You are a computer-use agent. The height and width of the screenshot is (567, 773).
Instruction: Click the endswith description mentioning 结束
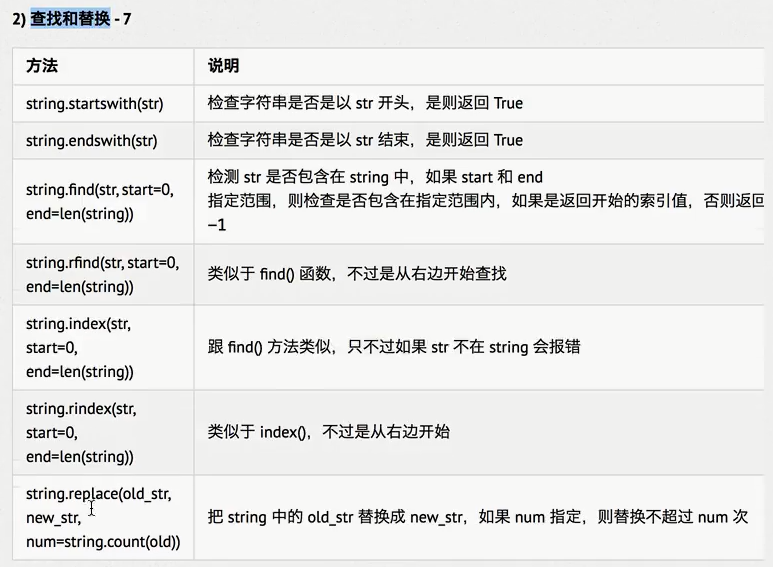pos(365,140)
